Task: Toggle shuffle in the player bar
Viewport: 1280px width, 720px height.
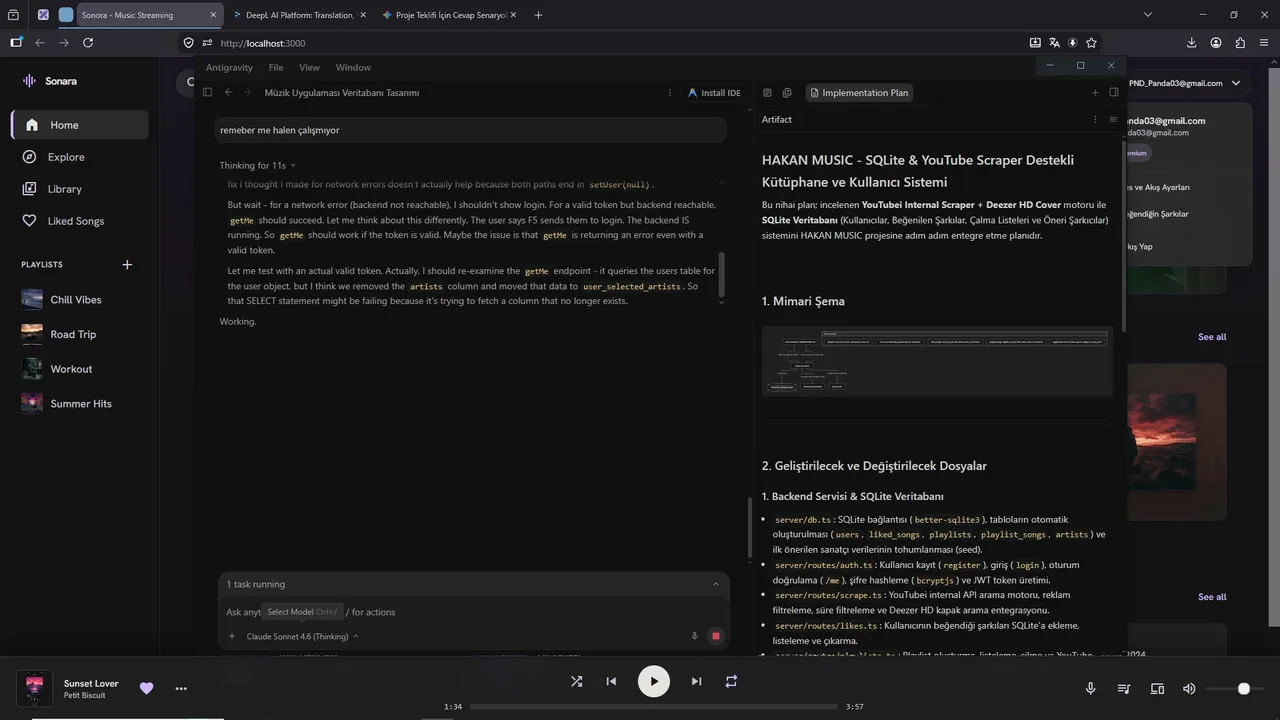Action: coord(577,681)
